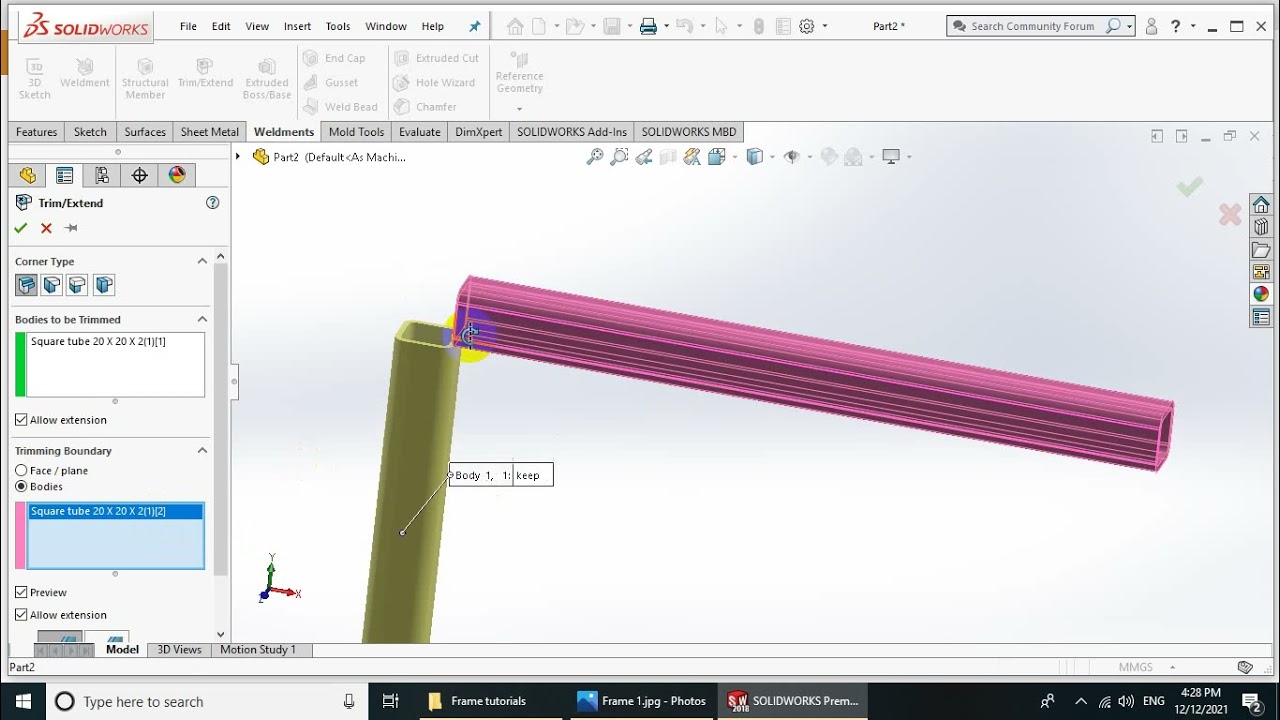Select the End Miter corner type
Viewport: 1280px width, 720px height.
tap(52, 285)
